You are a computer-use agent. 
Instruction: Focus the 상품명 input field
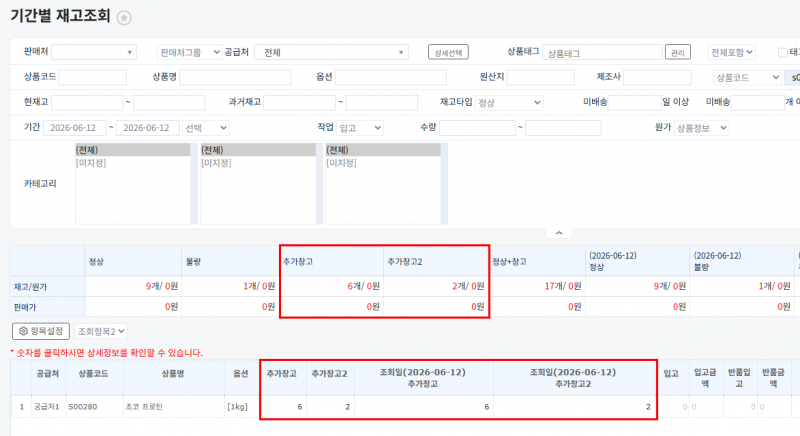pos(235,77)
